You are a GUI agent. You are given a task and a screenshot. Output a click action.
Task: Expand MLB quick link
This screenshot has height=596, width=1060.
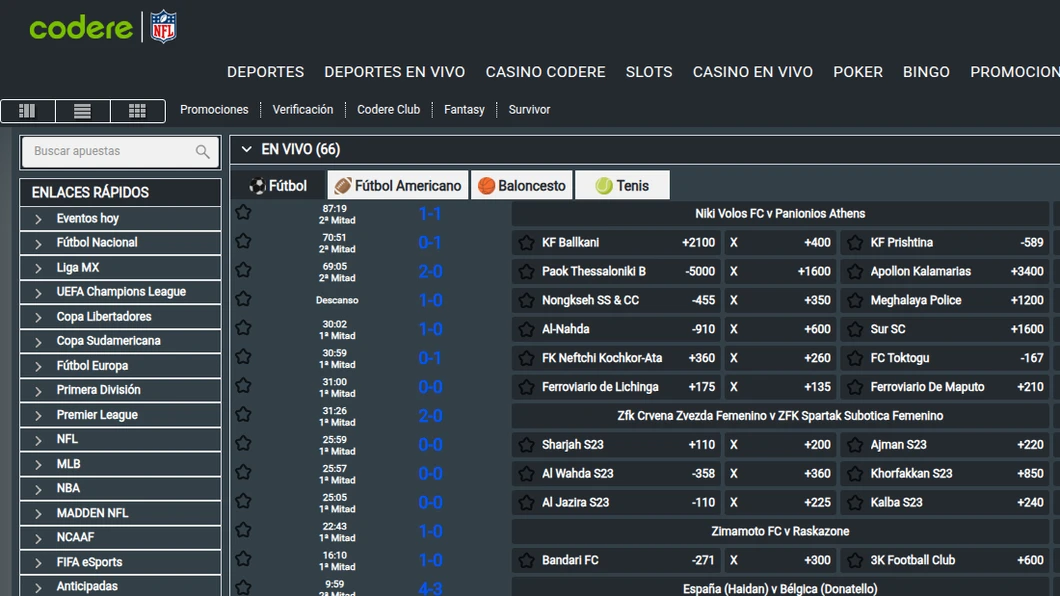pos(120,464)
